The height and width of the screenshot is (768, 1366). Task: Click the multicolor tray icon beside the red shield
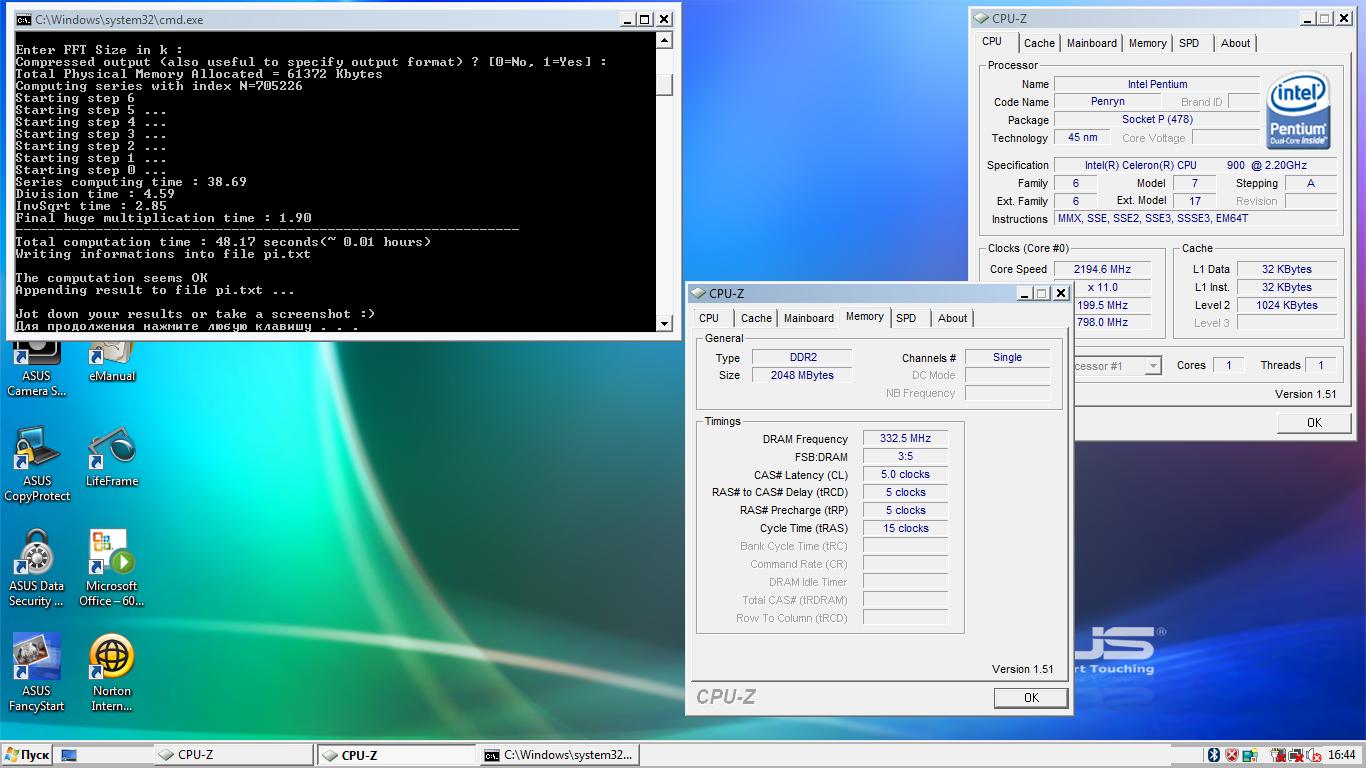[x=1251, y=755]
